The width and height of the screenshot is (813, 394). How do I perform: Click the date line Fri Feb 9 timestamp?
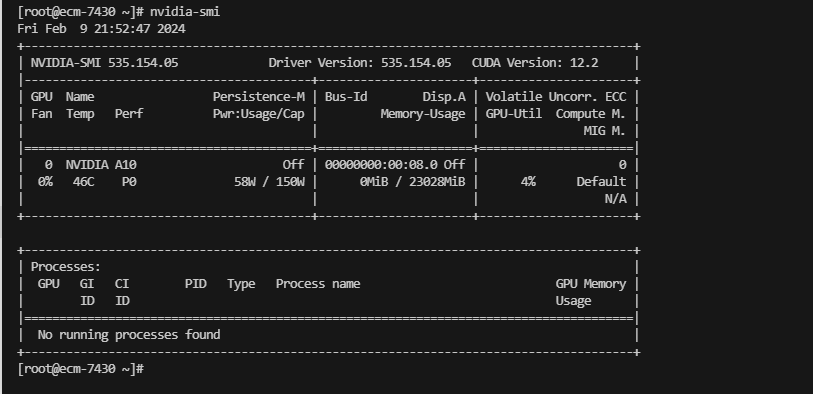102,29
